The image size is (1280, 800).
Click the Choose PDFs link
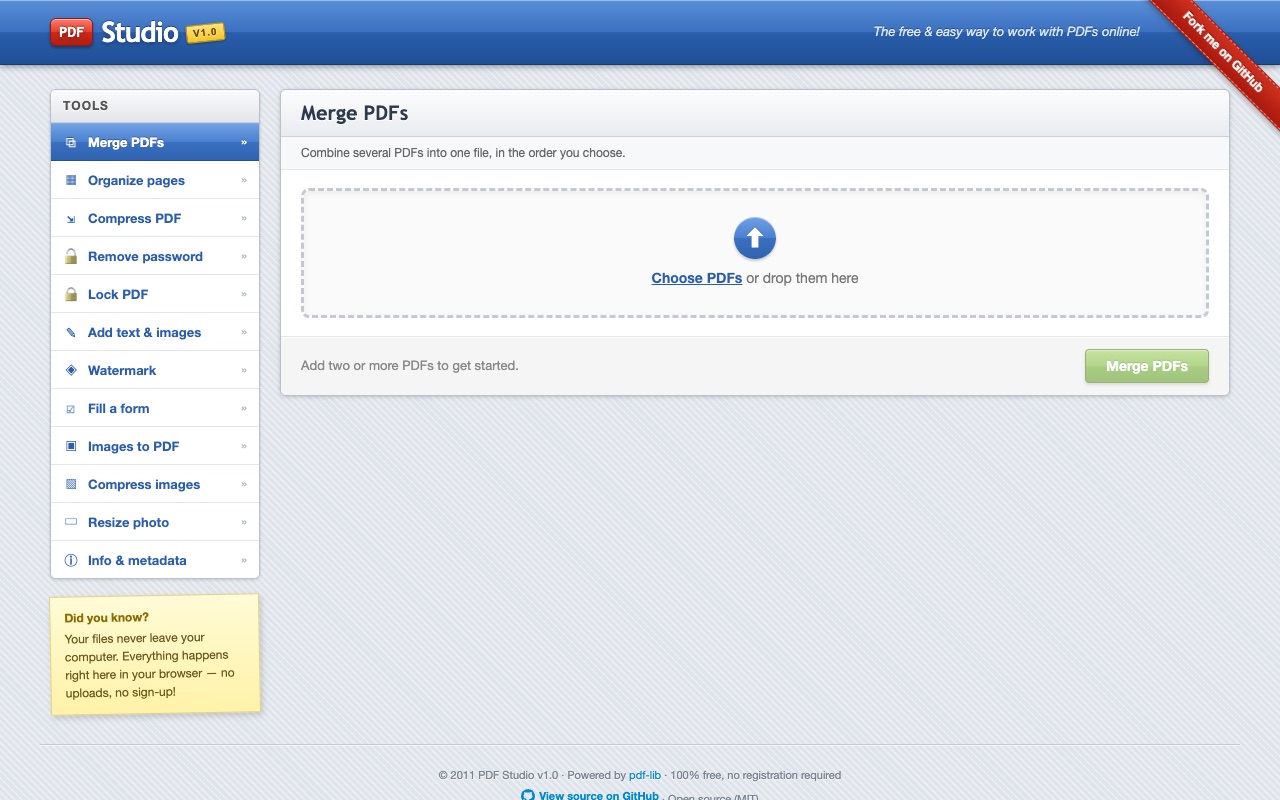point(696,278)
